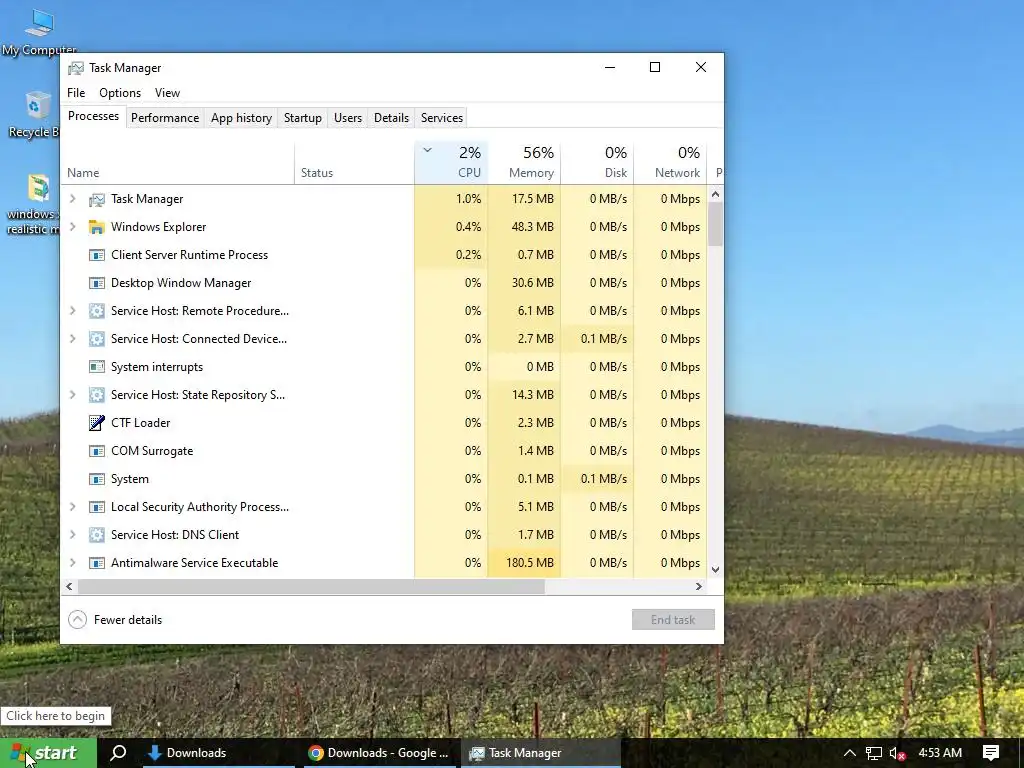
Task: Click the Service Host: Connected Device gear icon
Action: (97, 339)
